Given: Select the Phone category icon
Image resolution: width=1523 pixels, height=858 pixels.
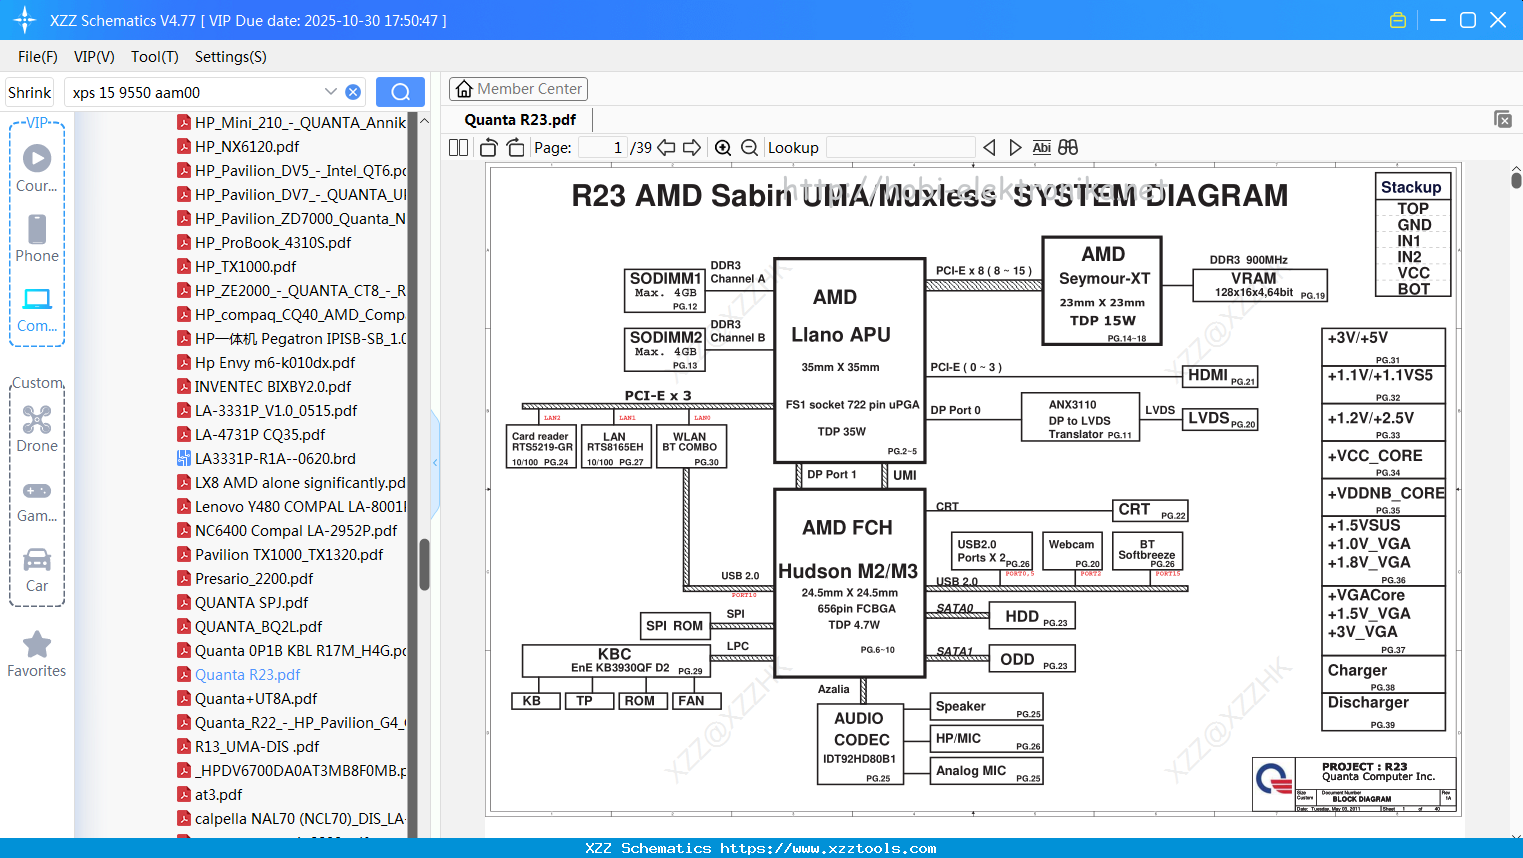Looking at the screenshot, I should [37, 238].
